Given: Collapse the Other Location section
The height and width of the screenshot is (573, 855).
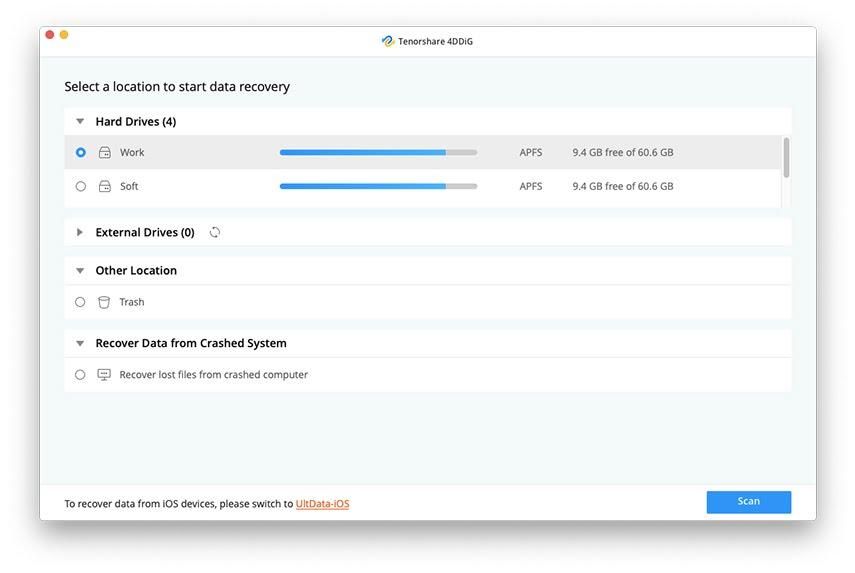Looking at the screenshot, I should [80, 271].
